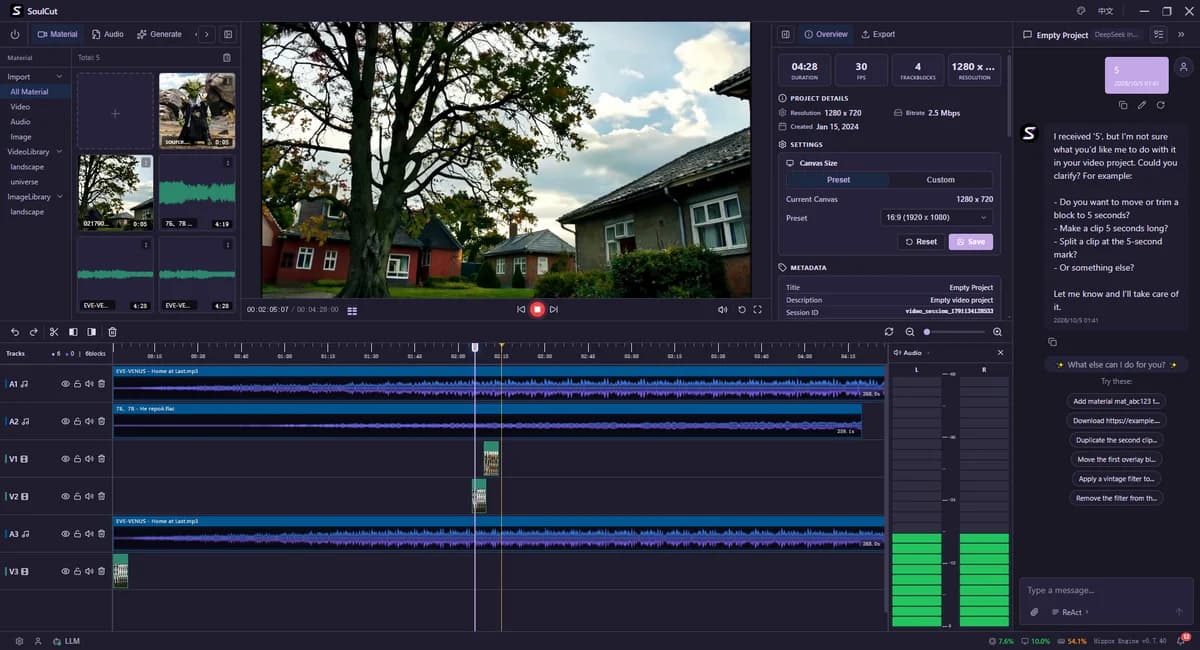Select the Custom canvas size option
This screenshot has height=650, width=1200.
pyautogui.click(x=940, y=180)
